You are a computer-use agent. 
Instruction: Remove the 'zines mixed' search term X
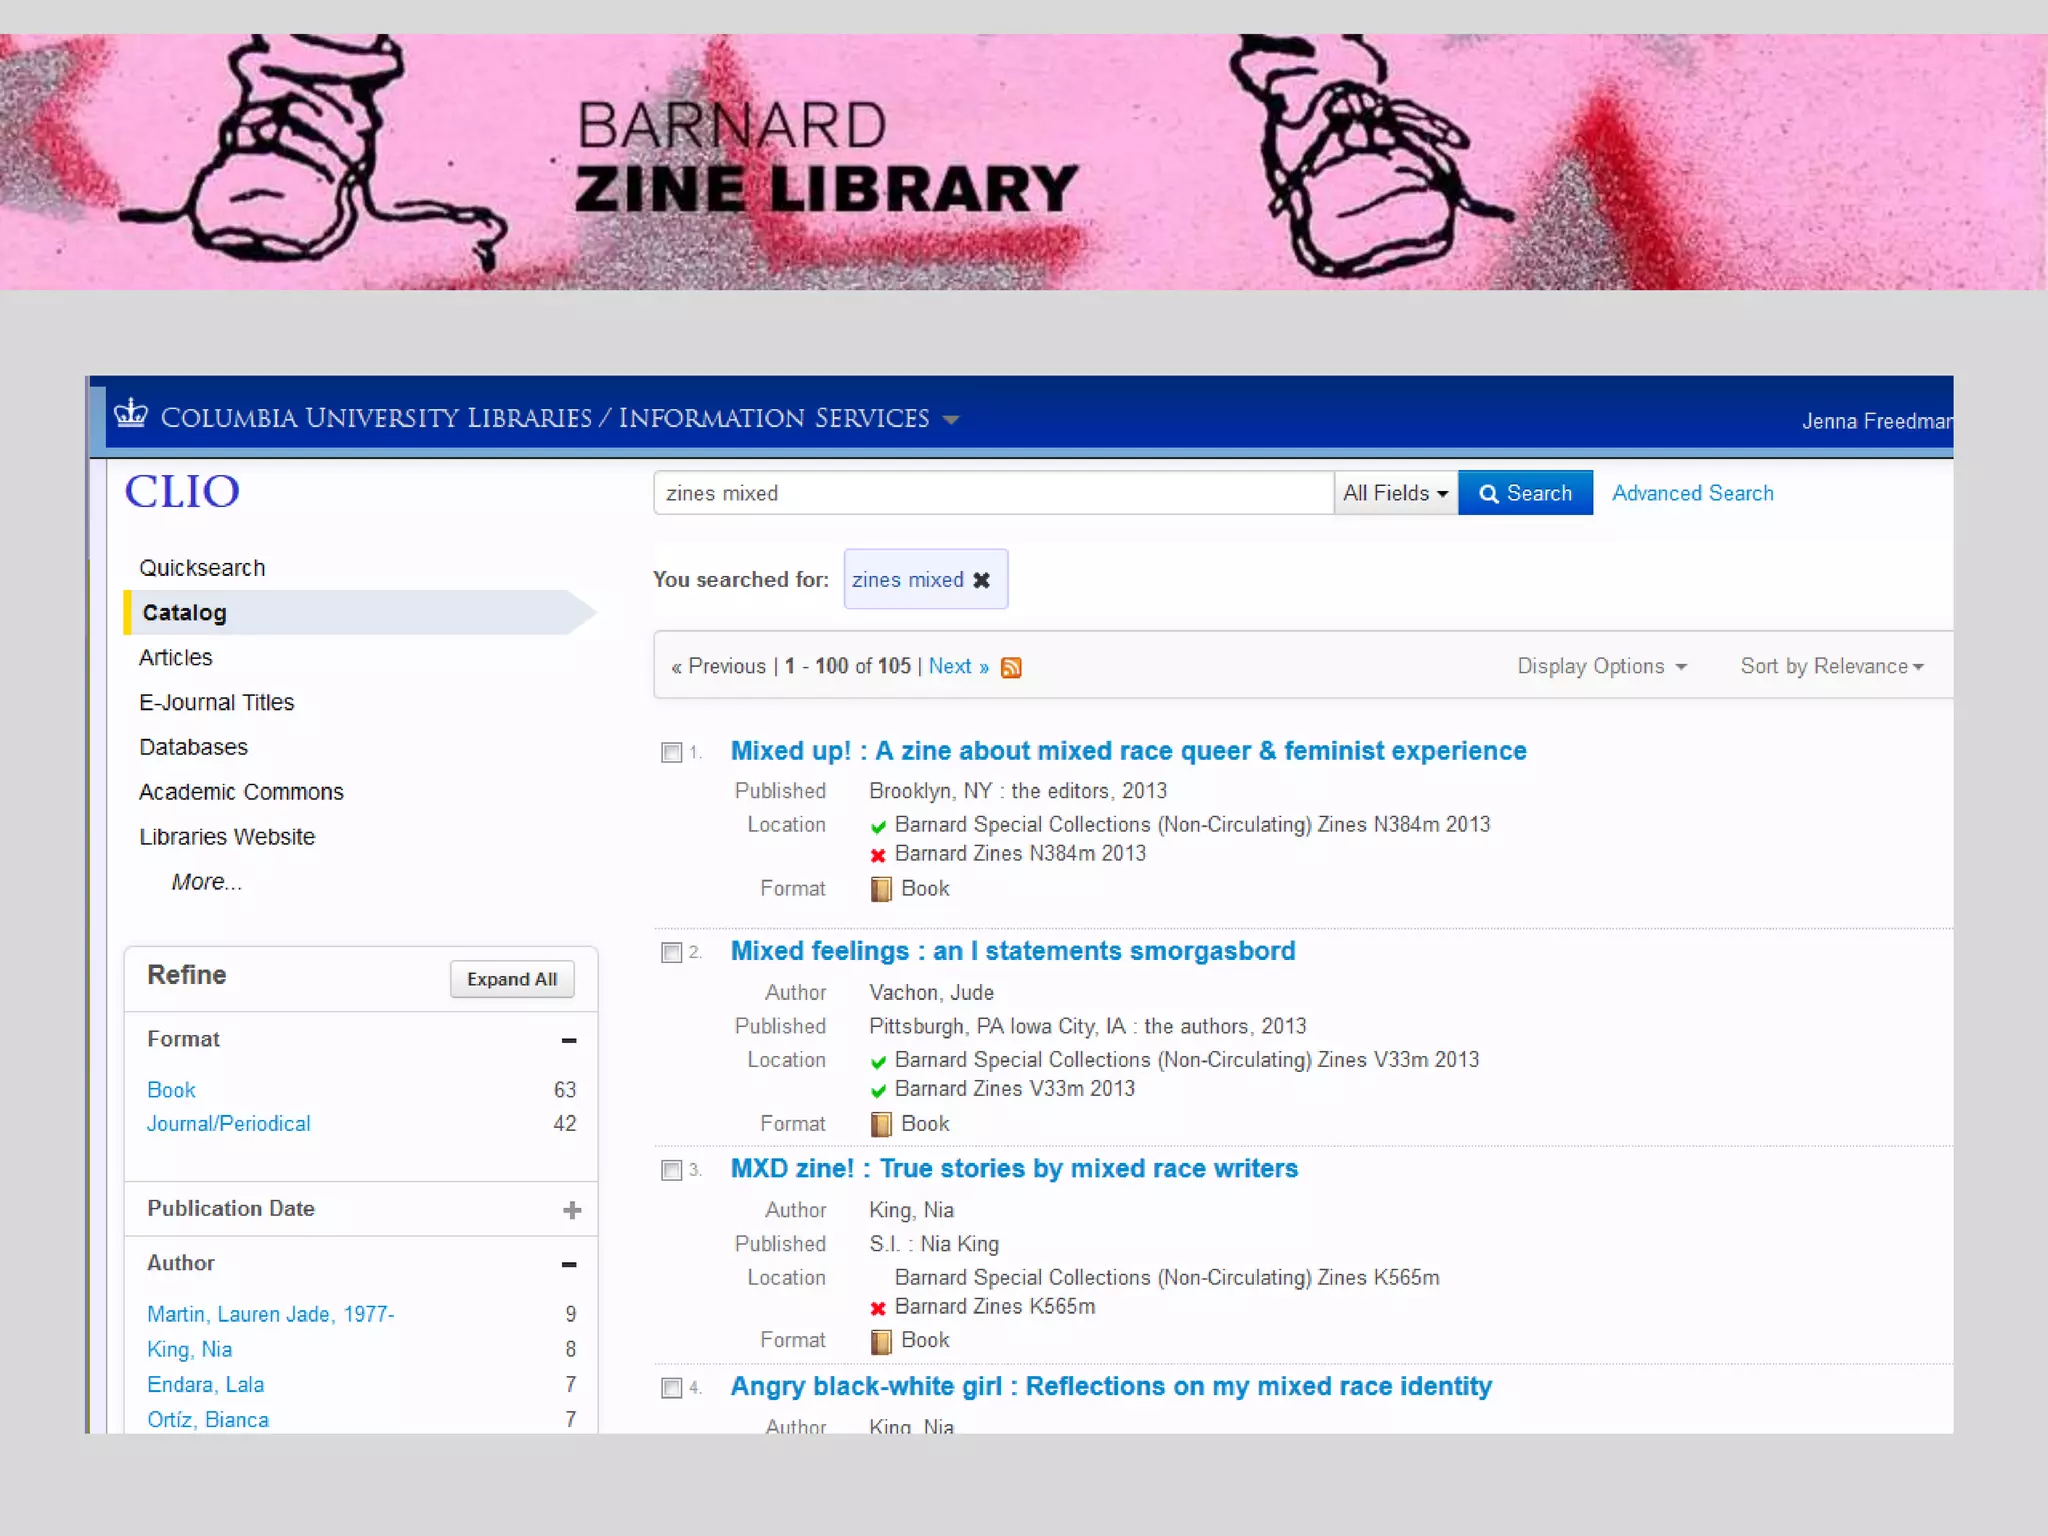(x=982, y=580)
